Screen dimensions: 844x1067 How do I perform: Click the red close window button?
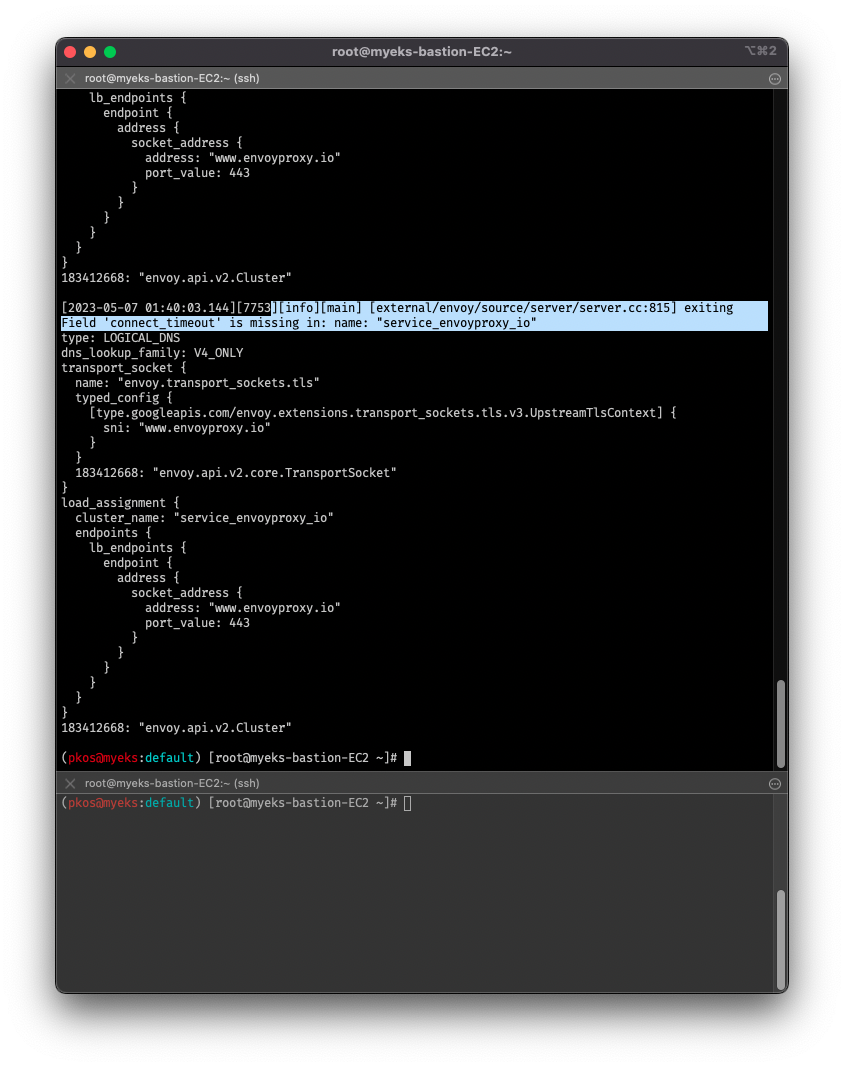[x=70, y=52]
